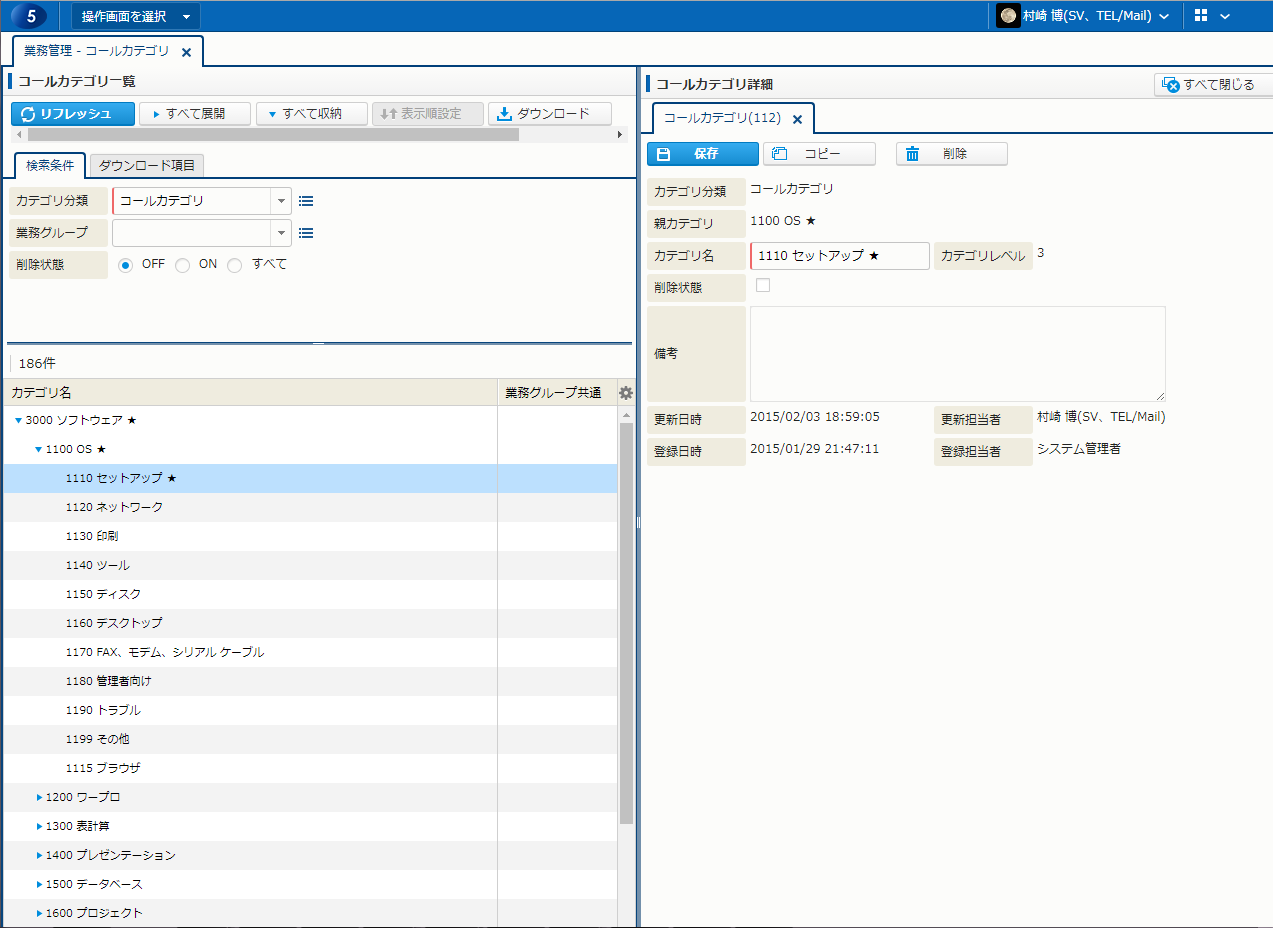Switch to the ダウンロード項目 tab

[146, 165]
